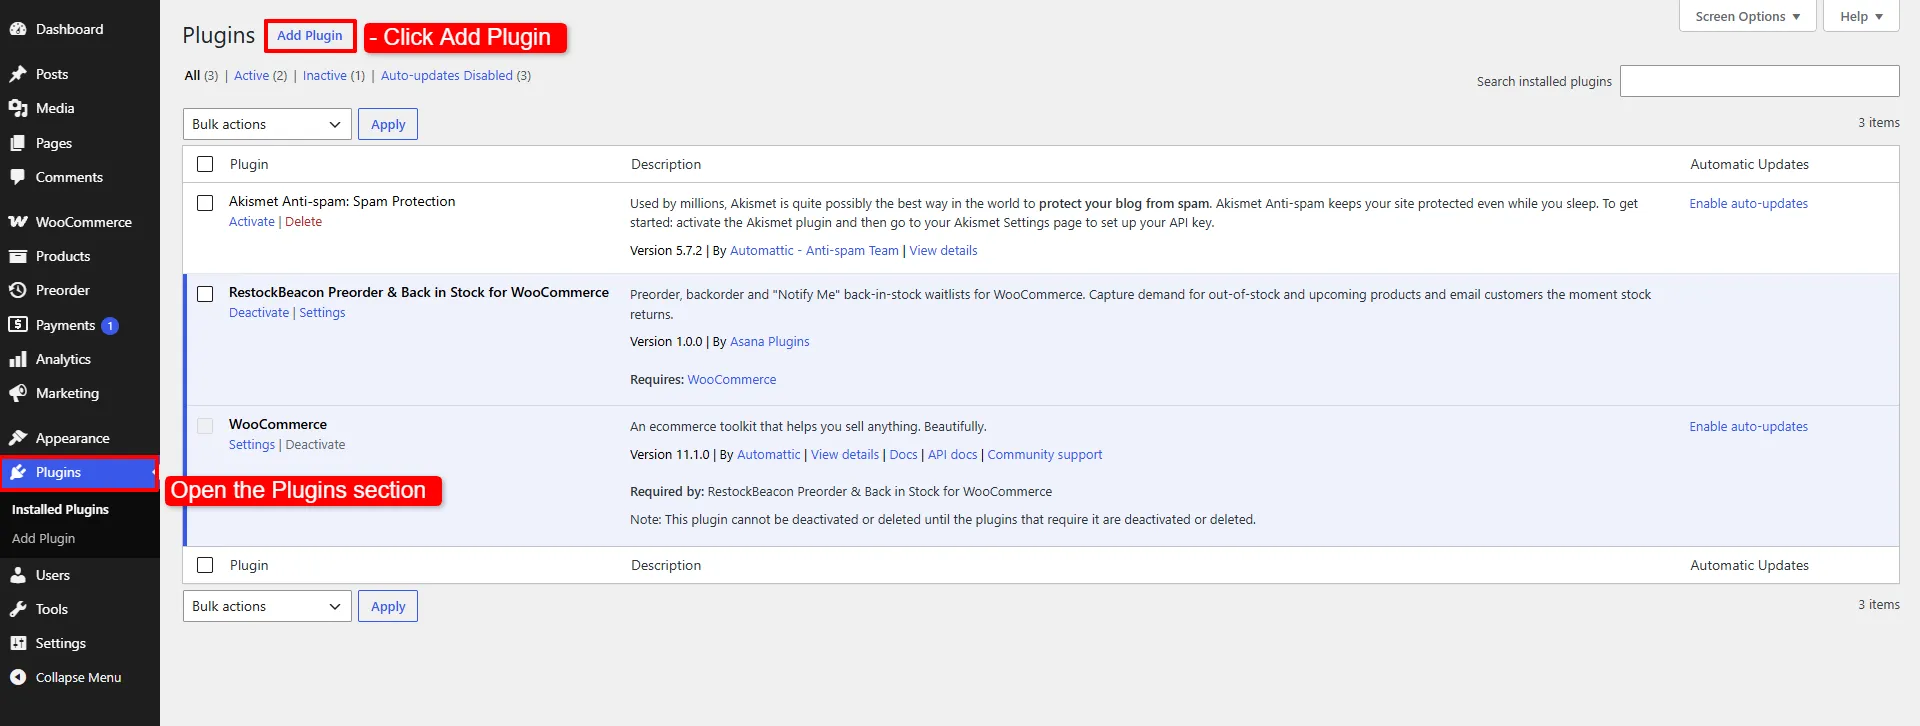Select the Akismet Anti-spam plugin checkbox
This screenshot has width=1920, height=726.
pyautogui.click(x=205, y=203)
